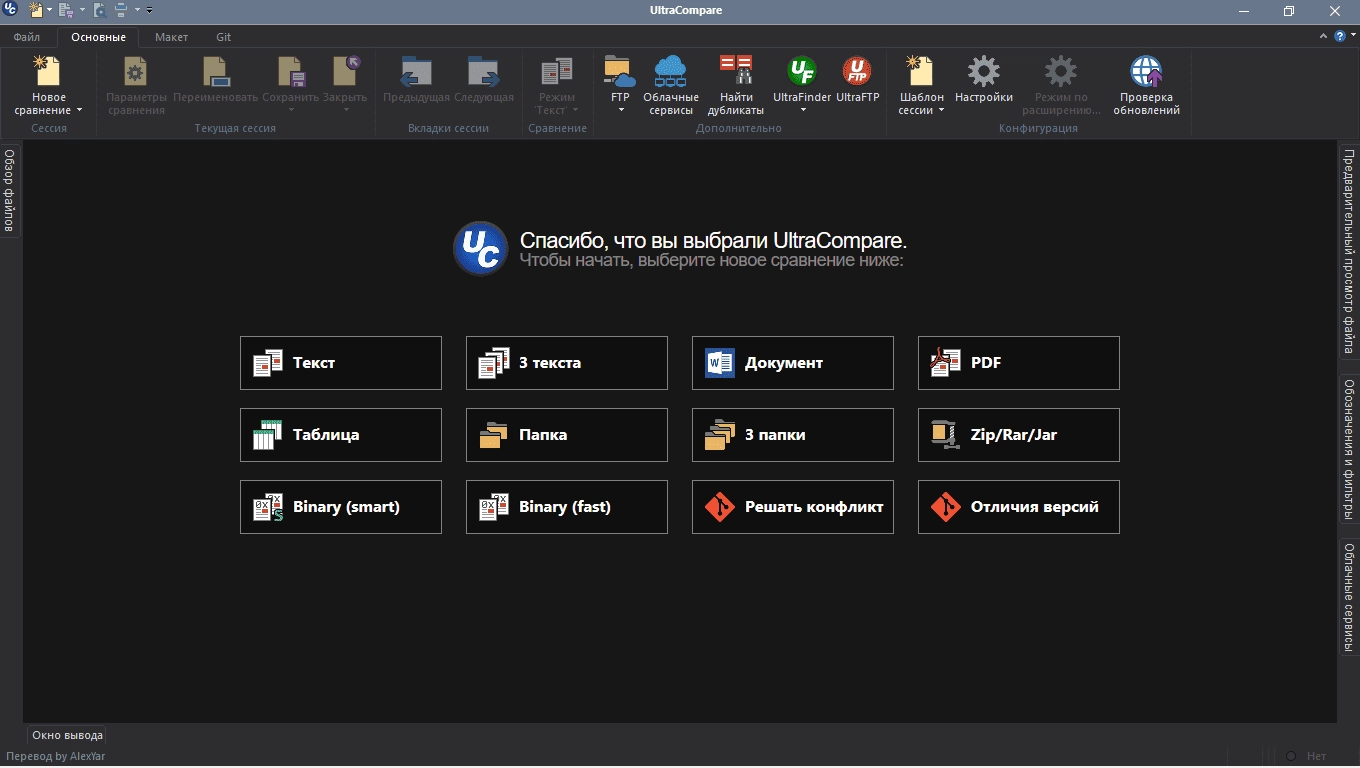The height and width of the screenshot is (768, 1360).
Task: Click the print icon in quick access toolbar
Action: coord(121,10)
